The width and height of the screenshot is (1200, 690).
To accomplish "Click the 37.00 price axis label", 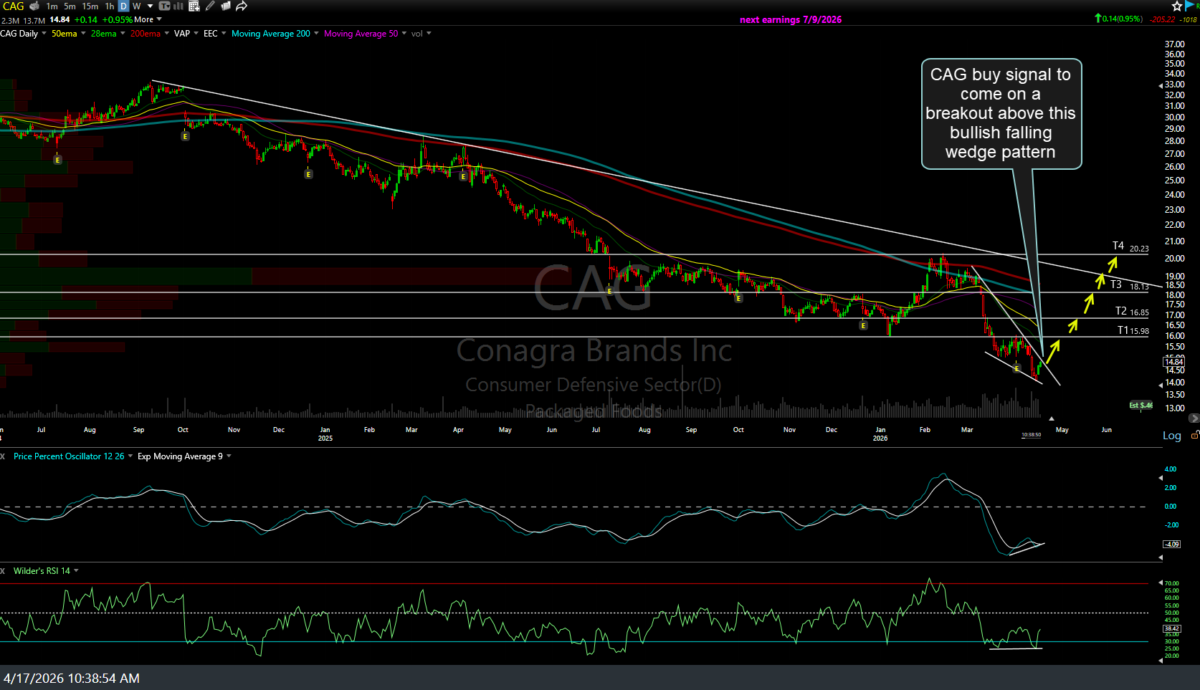I will pyautogui.click(x=1176, y=45).
